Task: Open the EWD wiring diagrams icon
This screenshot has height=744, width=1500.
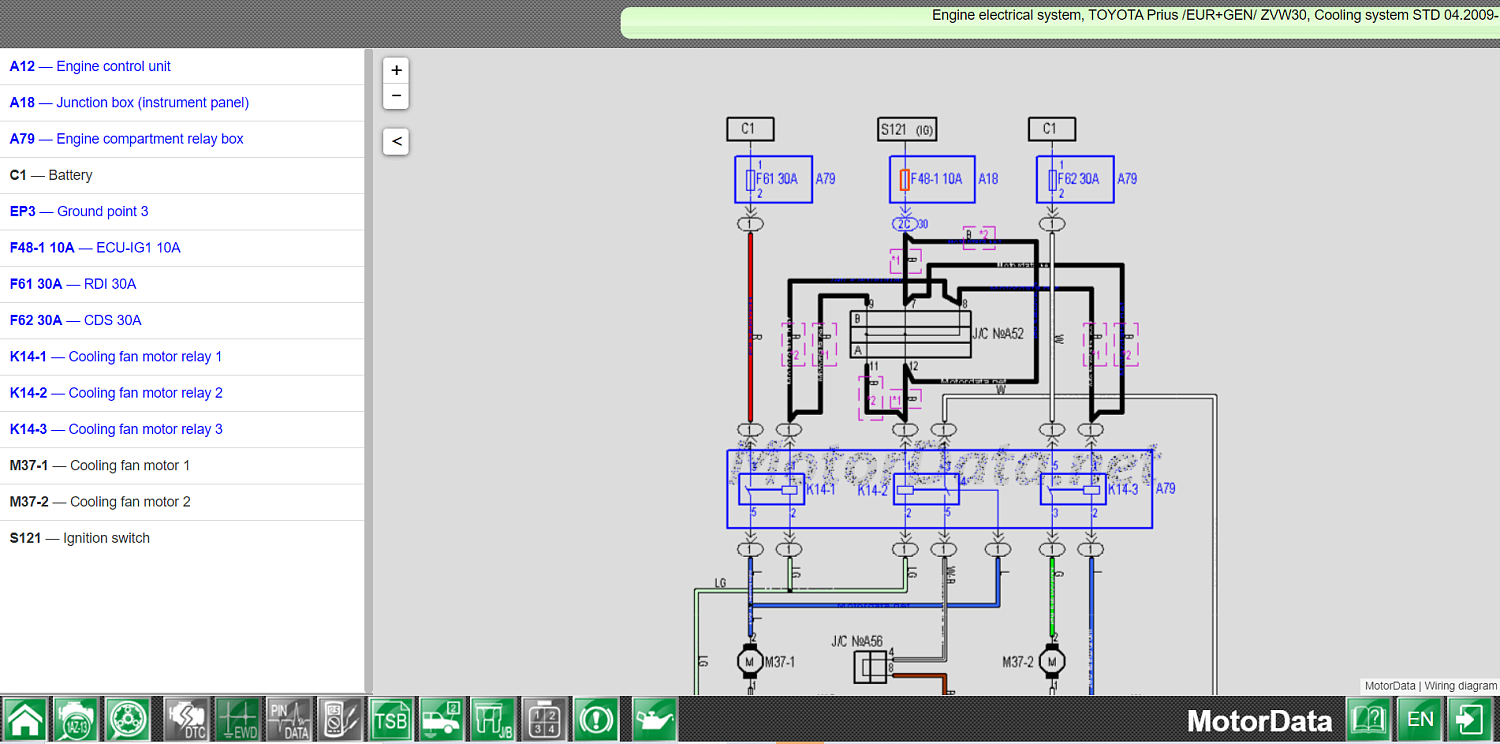Action: (237, 719)
